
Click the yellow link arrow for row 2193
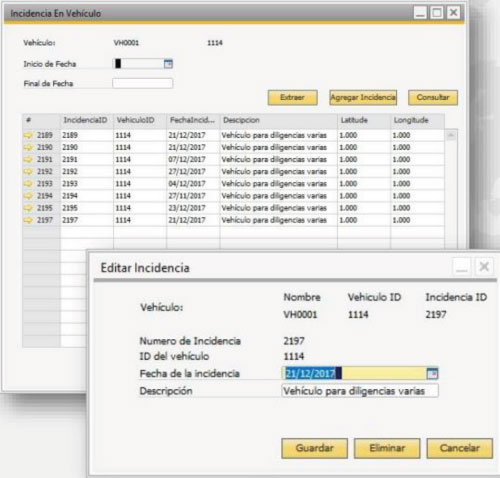pos(29,184)
